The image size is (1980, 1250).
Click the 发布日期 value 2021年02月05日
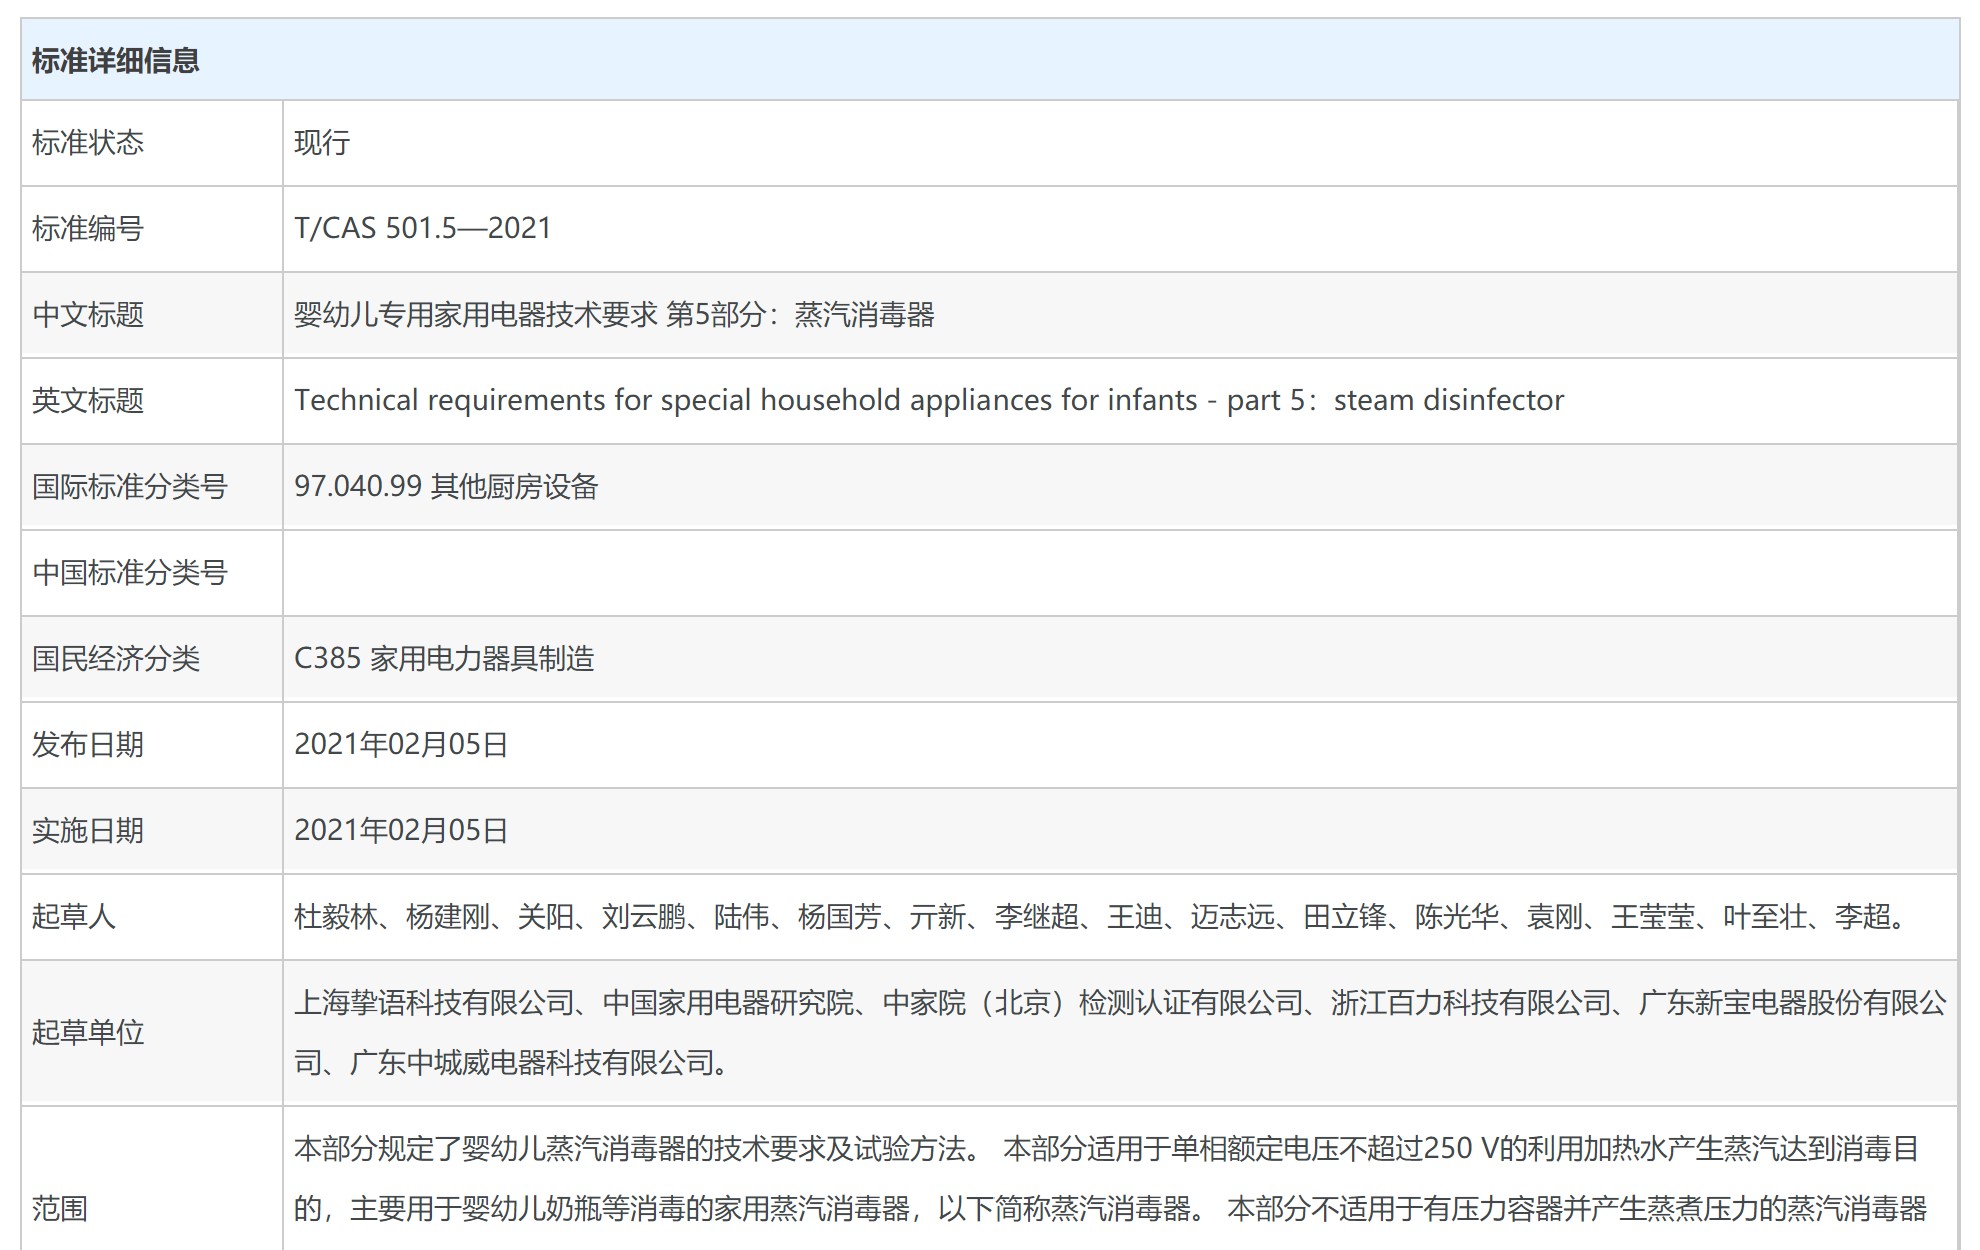pos(401,745)
